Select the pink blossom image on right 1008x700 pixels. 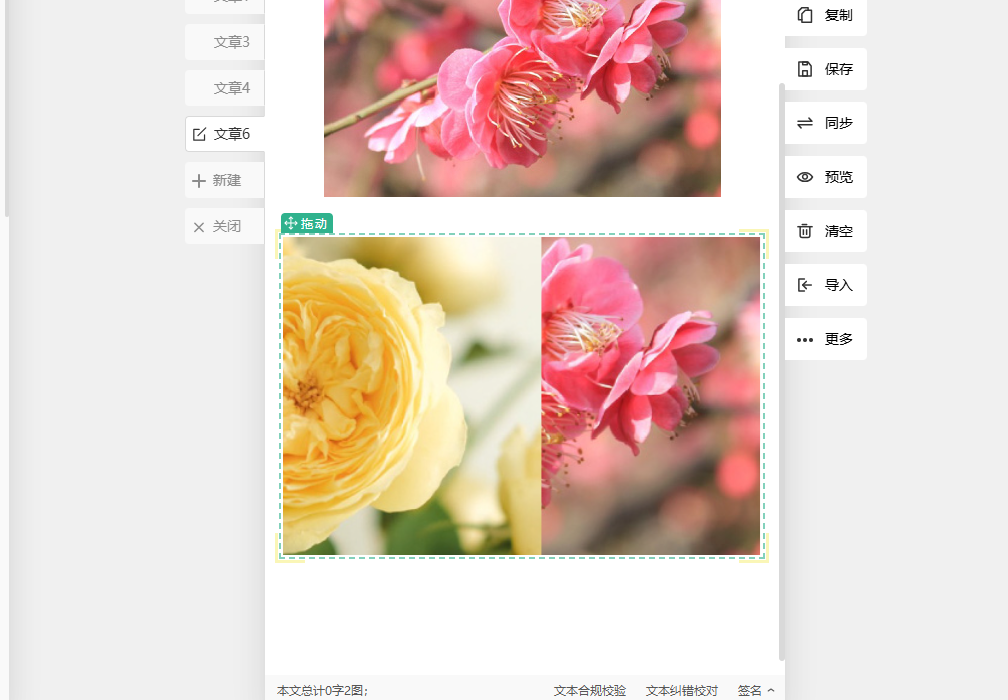pos(650,396)
